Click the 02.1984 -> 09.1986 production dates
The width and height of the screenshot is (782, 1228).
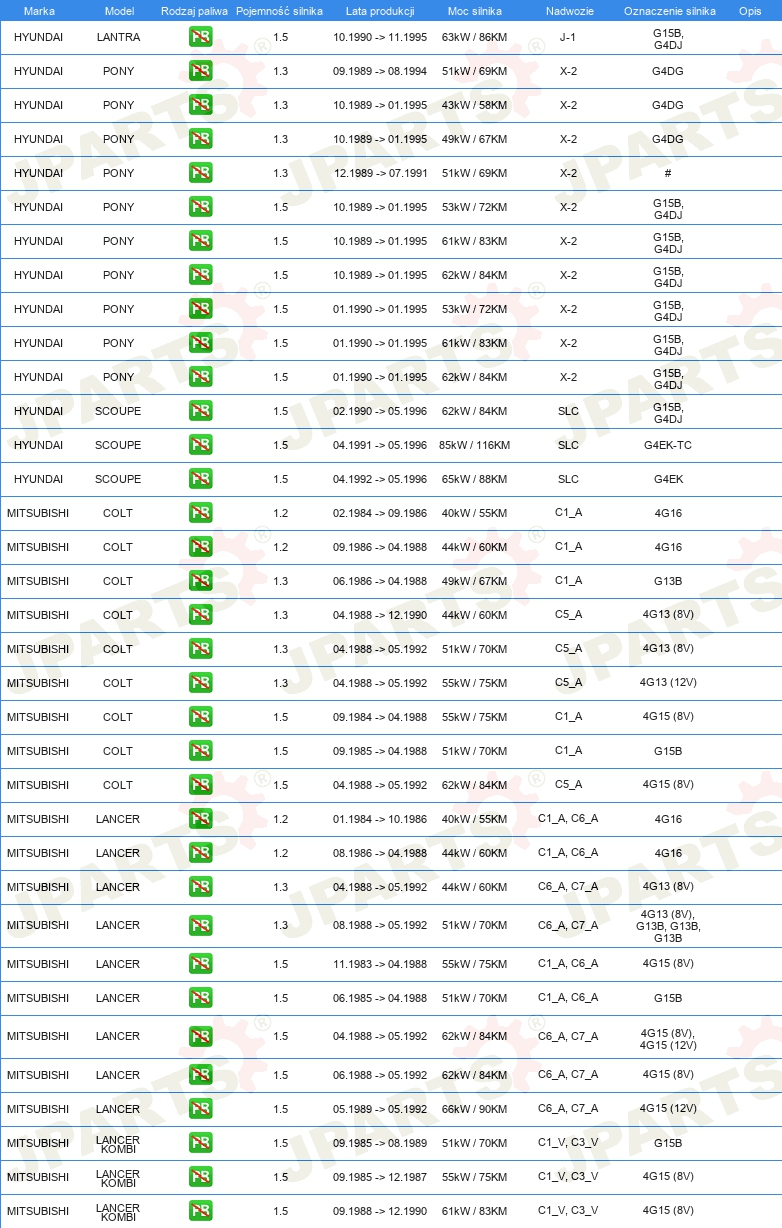tap(380, 514)
